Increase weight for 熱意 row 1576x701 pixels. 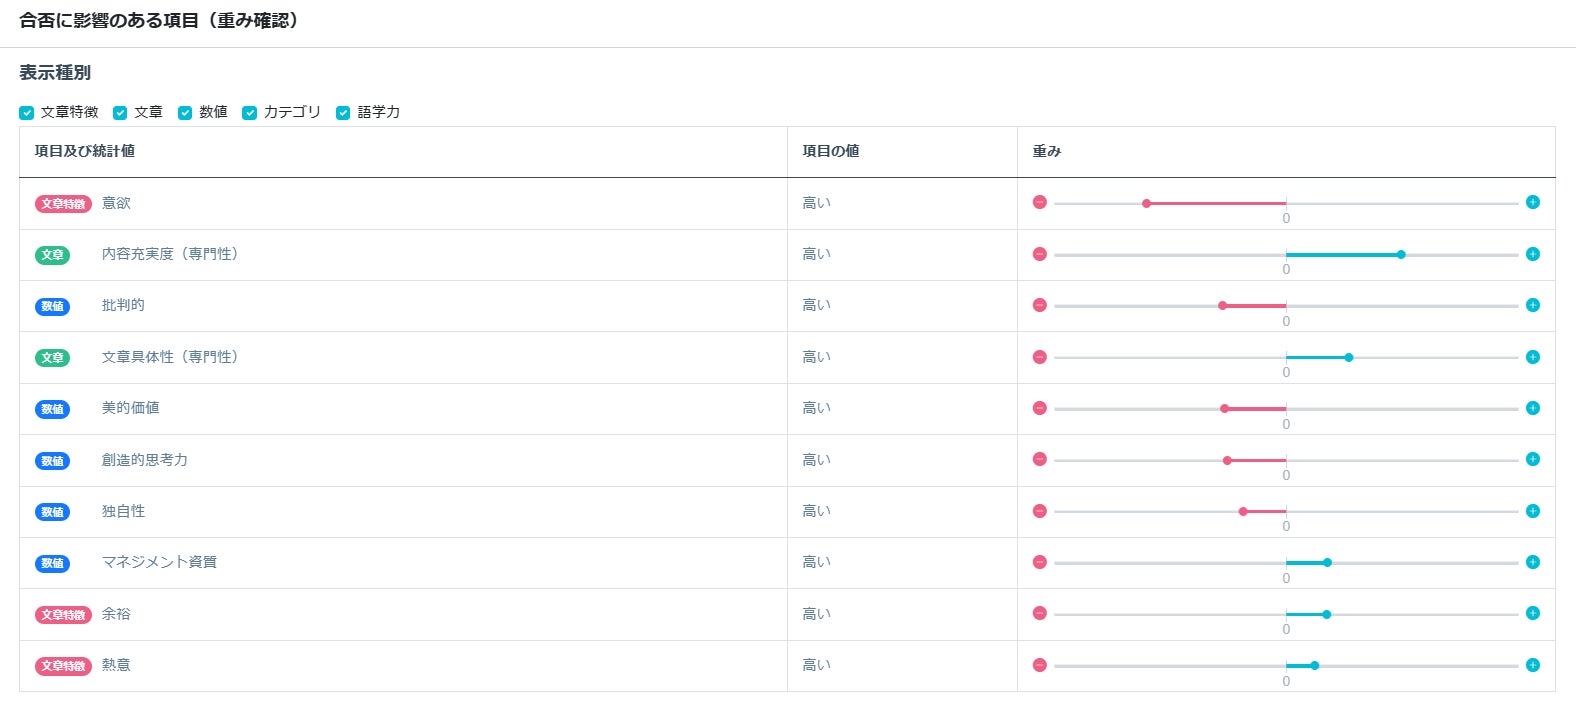pos(1532,665)
